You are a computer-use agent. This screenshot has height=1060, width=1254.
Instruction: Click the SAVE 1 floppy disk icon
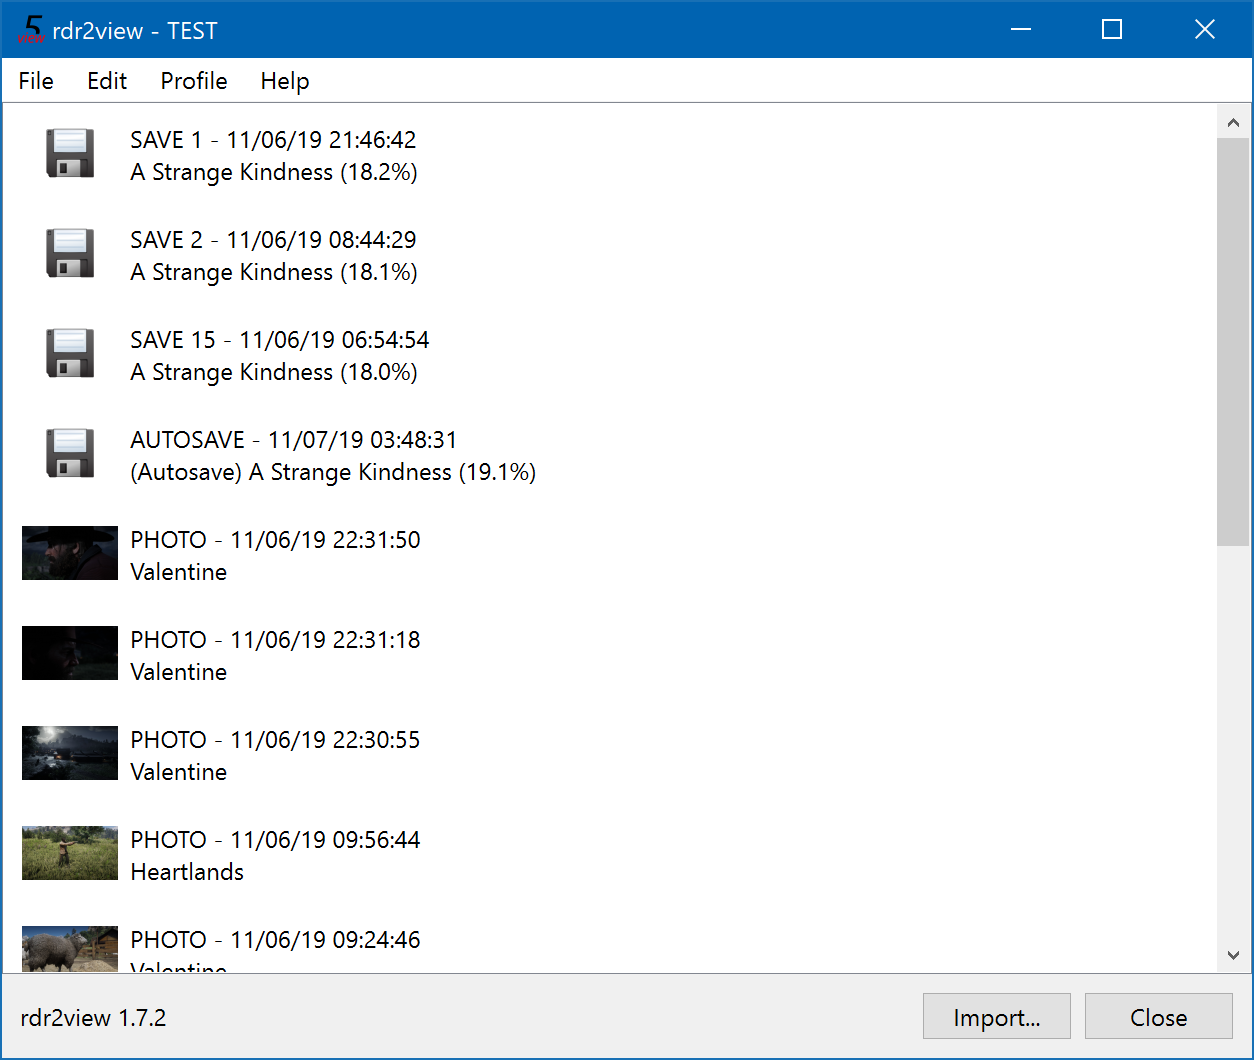[69, 153]
